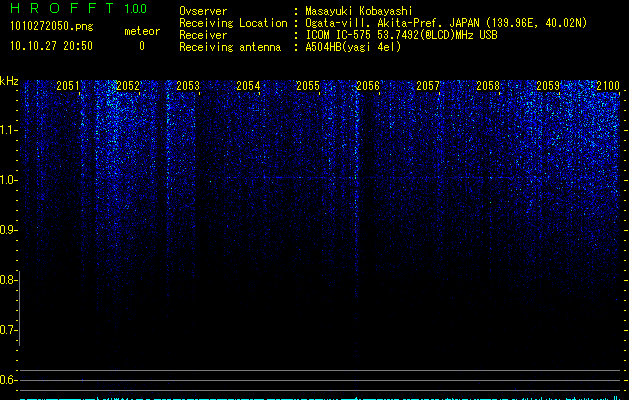The height and width of the screenshot is (400, 629).
Task: Click the timestamp 10.10.27 20:50
Action: tap(51, 46)
